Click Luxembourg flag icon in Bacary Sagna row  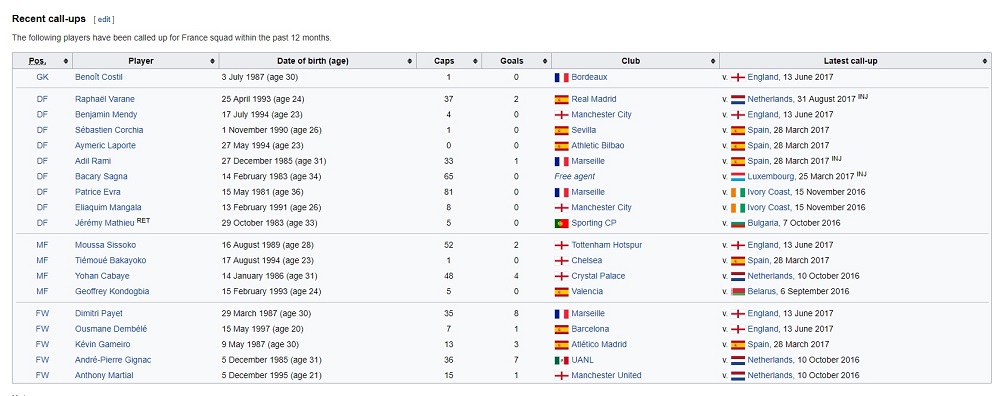click(x=738, y=177)
